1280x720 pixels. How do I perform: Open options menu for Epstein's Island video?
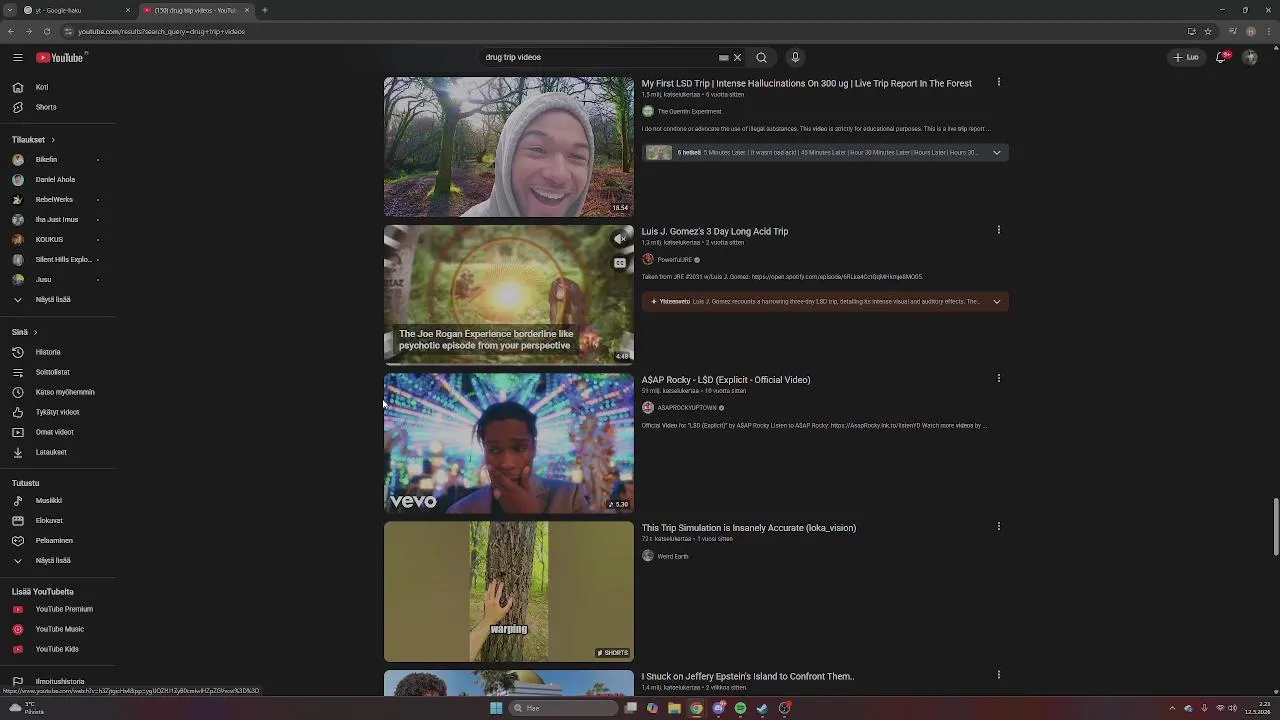pyautogui.click(x=998, y=674)
